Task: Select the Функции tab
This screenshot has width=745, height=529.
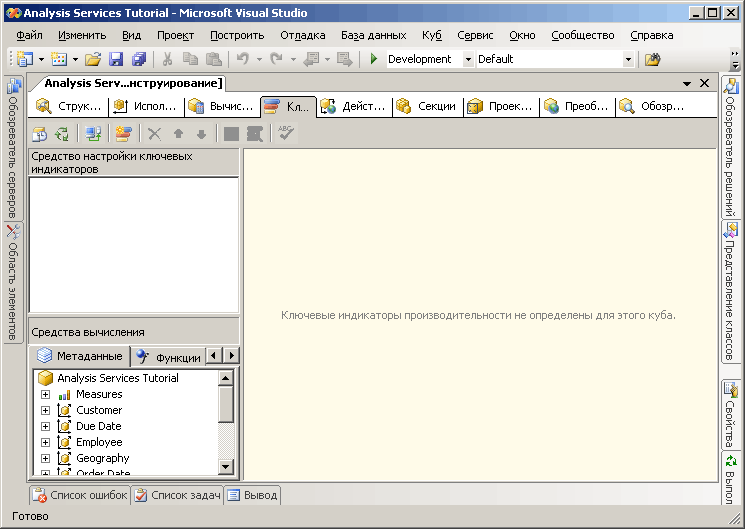Action: [x=168, y=357]
